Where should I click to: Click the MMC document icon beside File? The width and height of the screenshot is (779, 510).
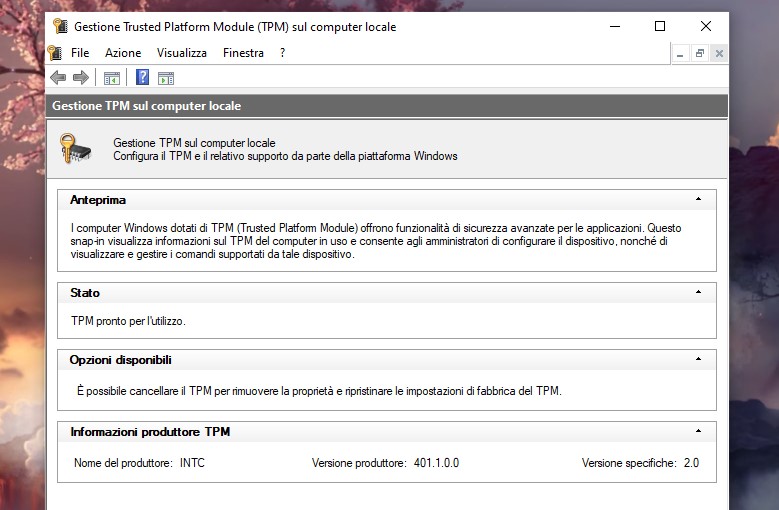pos(55,53)
